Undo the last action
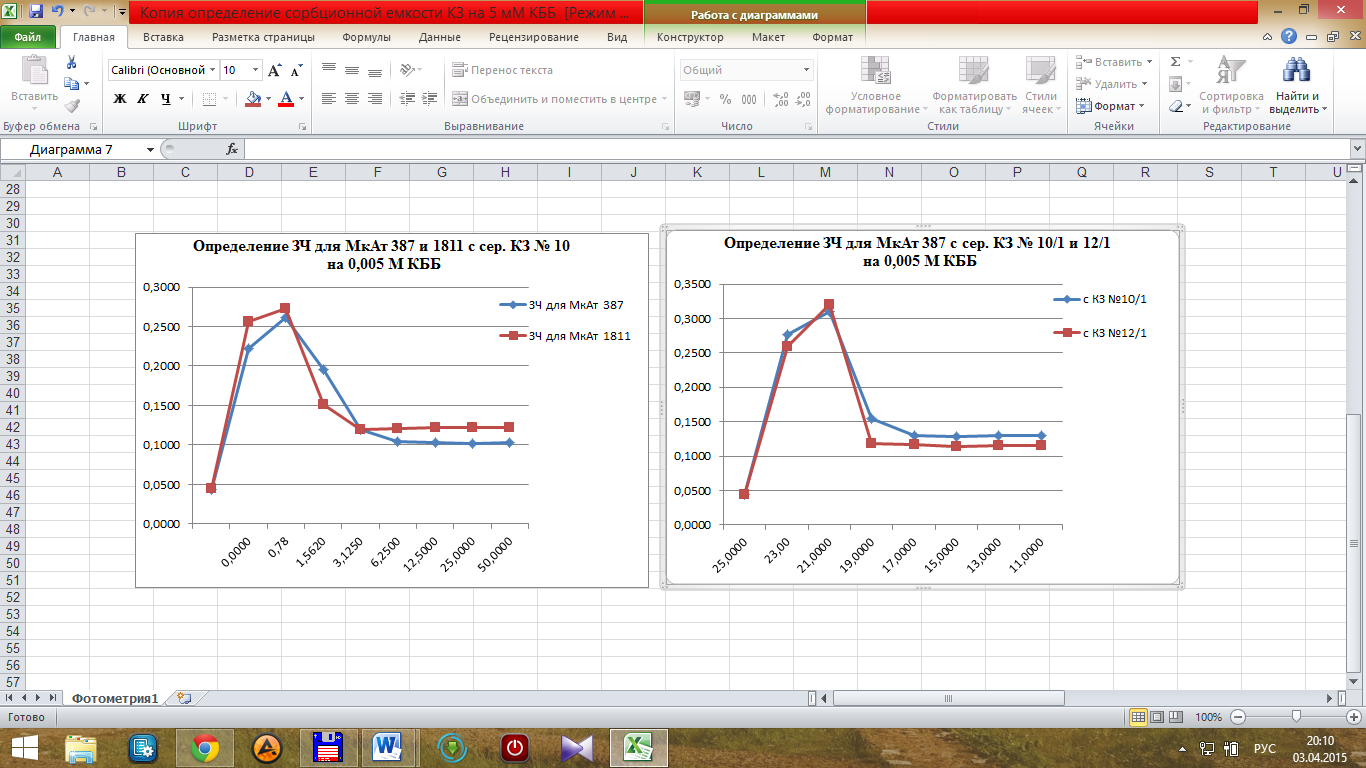Viewport: 1366px width, 768px height. (x=58, y=12)
